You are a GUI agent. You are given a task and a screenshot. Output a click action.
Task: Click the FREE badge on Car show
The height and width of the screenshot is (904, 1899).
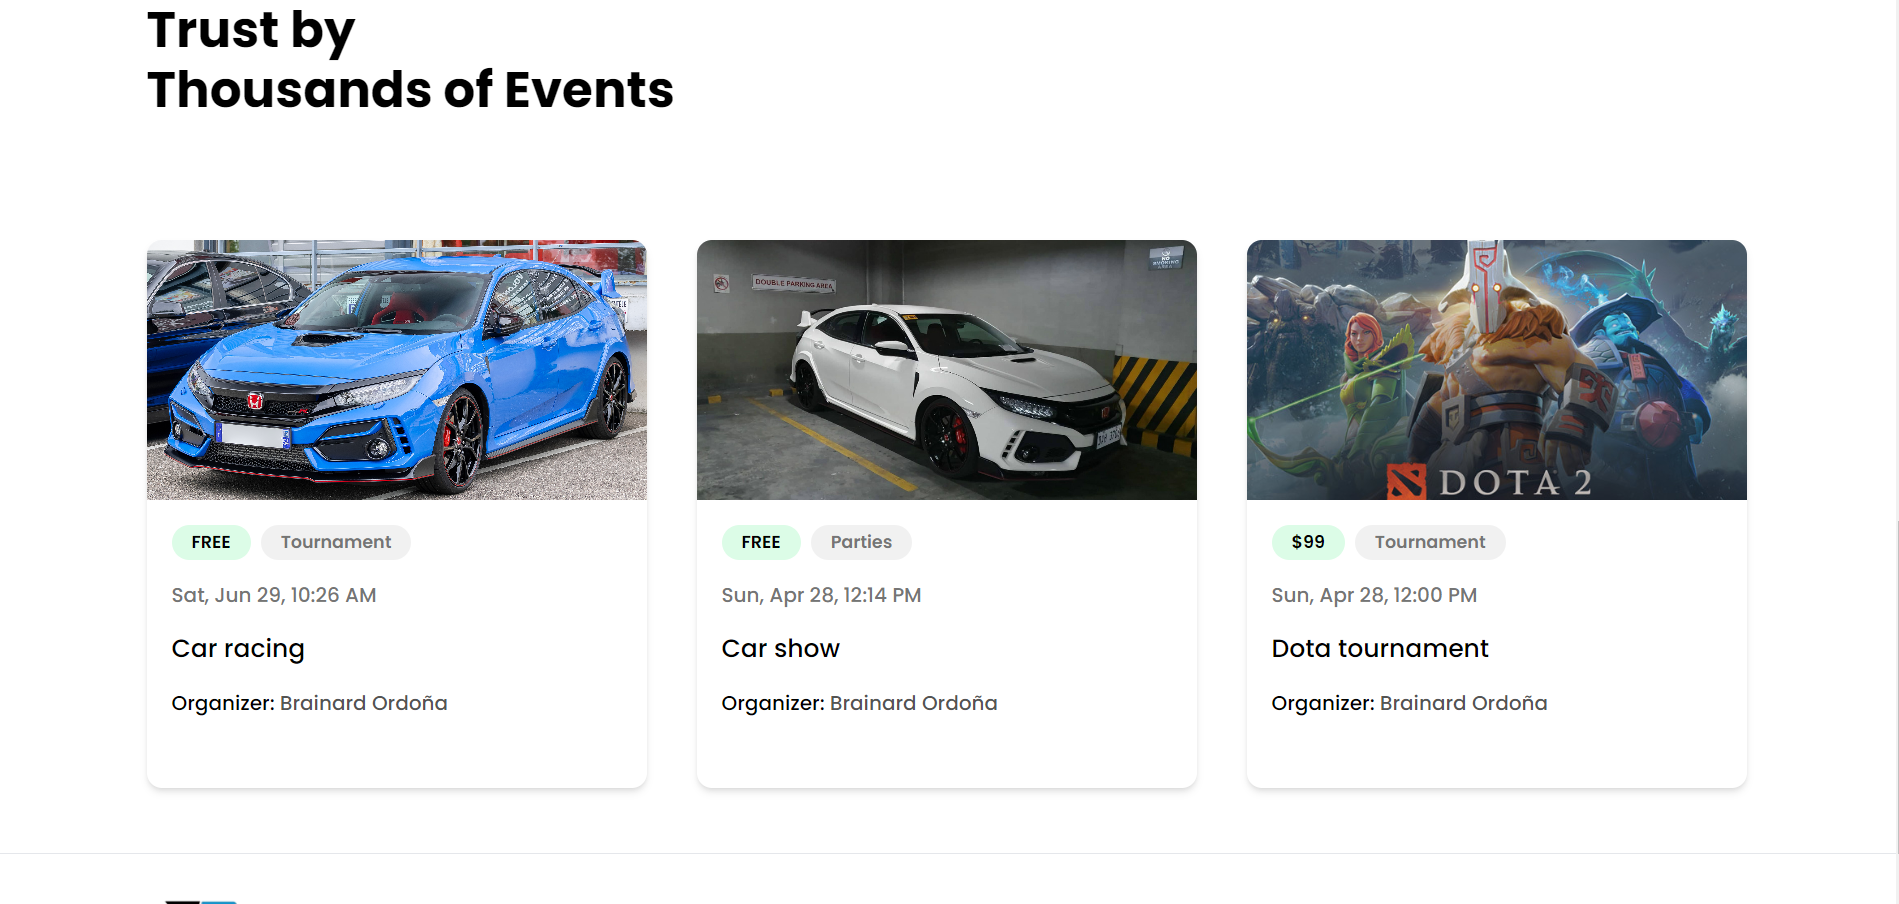pyautogui.click(x=761, y=542)
